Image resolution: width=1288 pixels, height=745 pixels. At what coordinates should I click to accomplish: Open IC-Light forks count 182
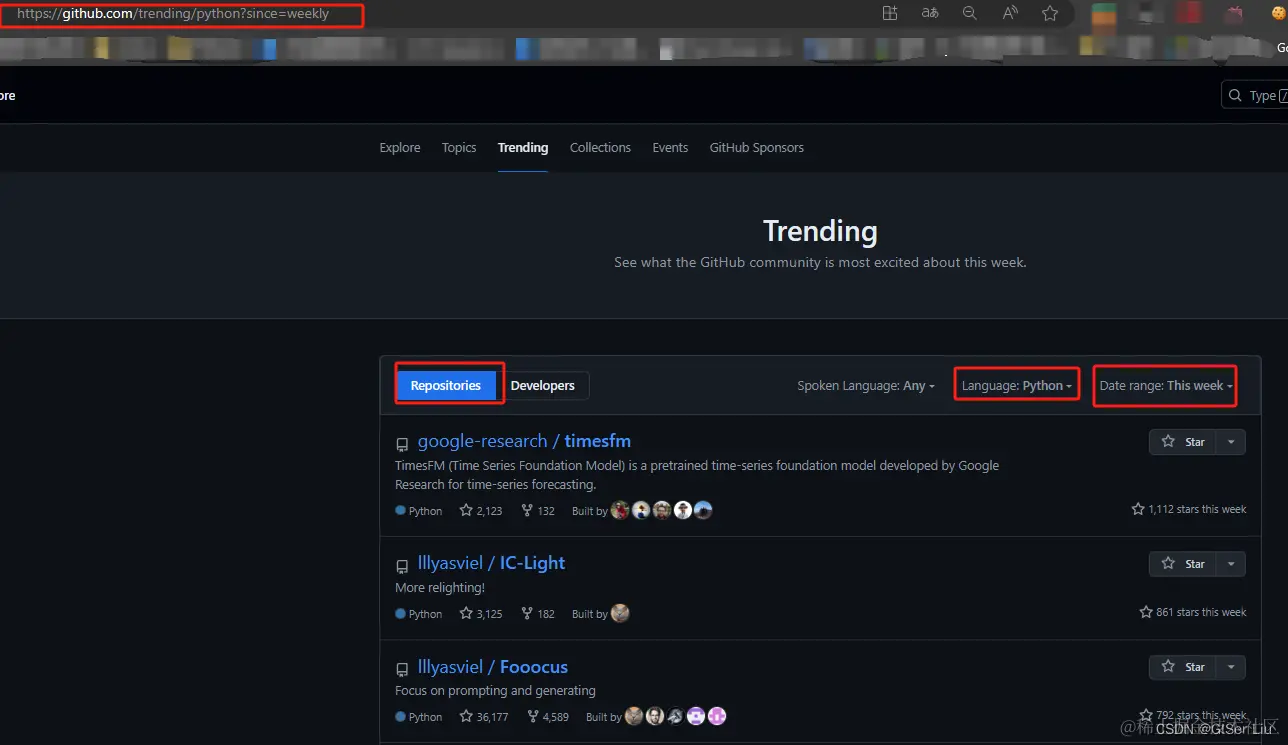[538, 613]
